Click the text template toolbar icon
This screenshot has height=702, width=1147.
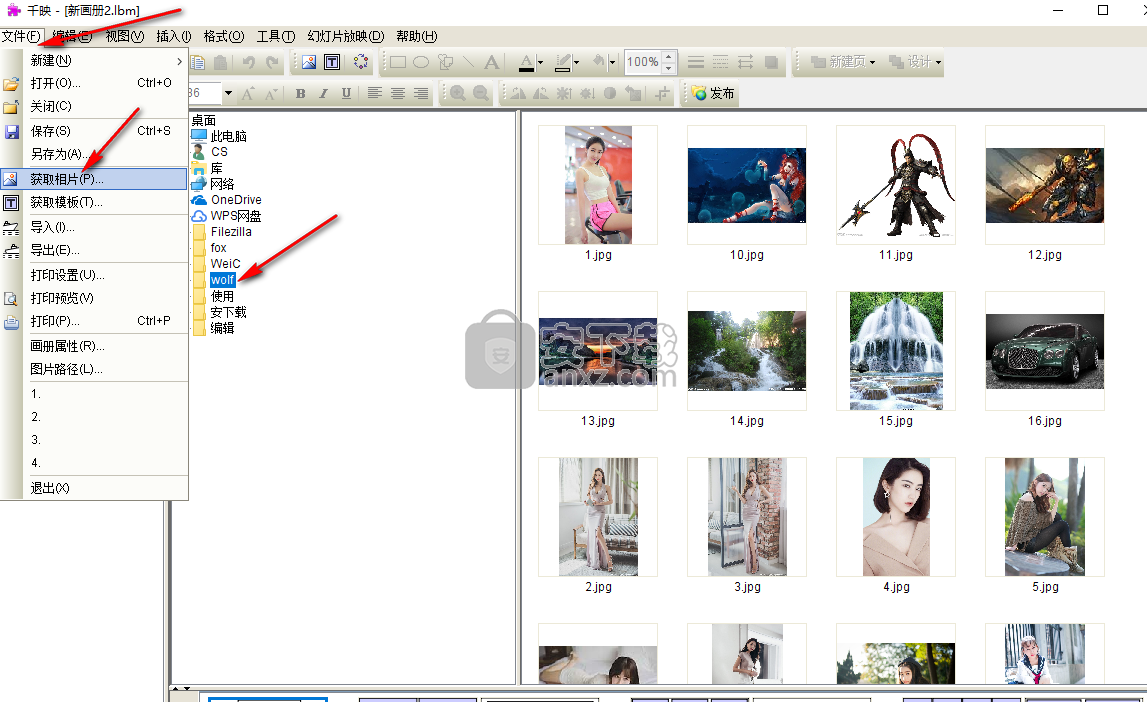(332, 62)
